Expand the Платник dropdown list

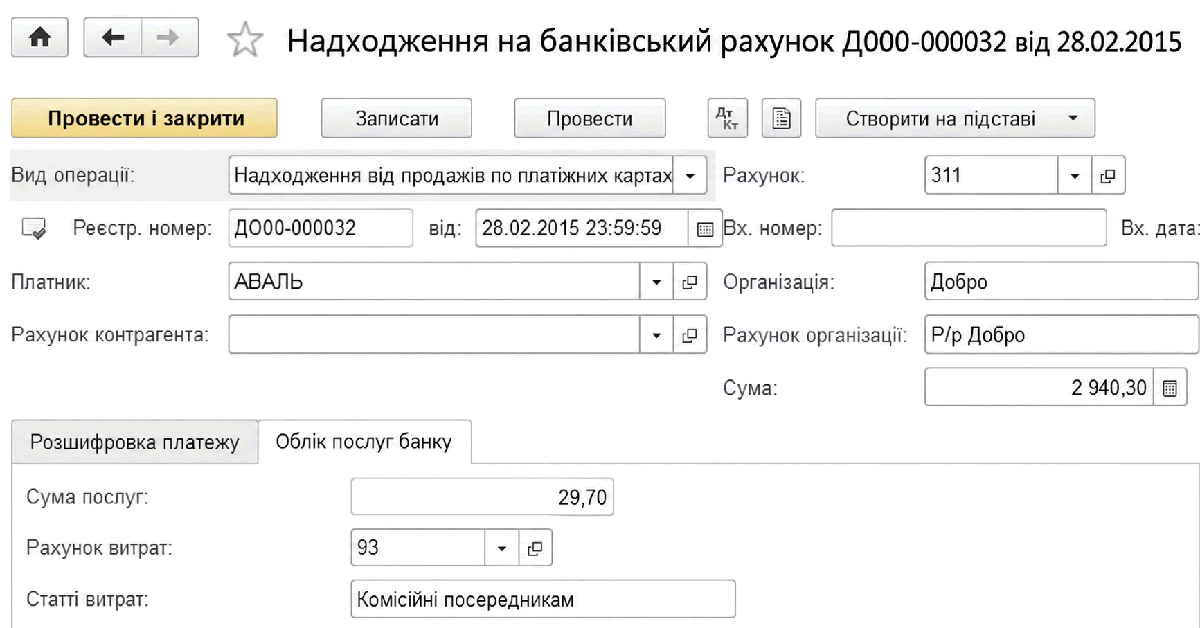click(657, 282)
